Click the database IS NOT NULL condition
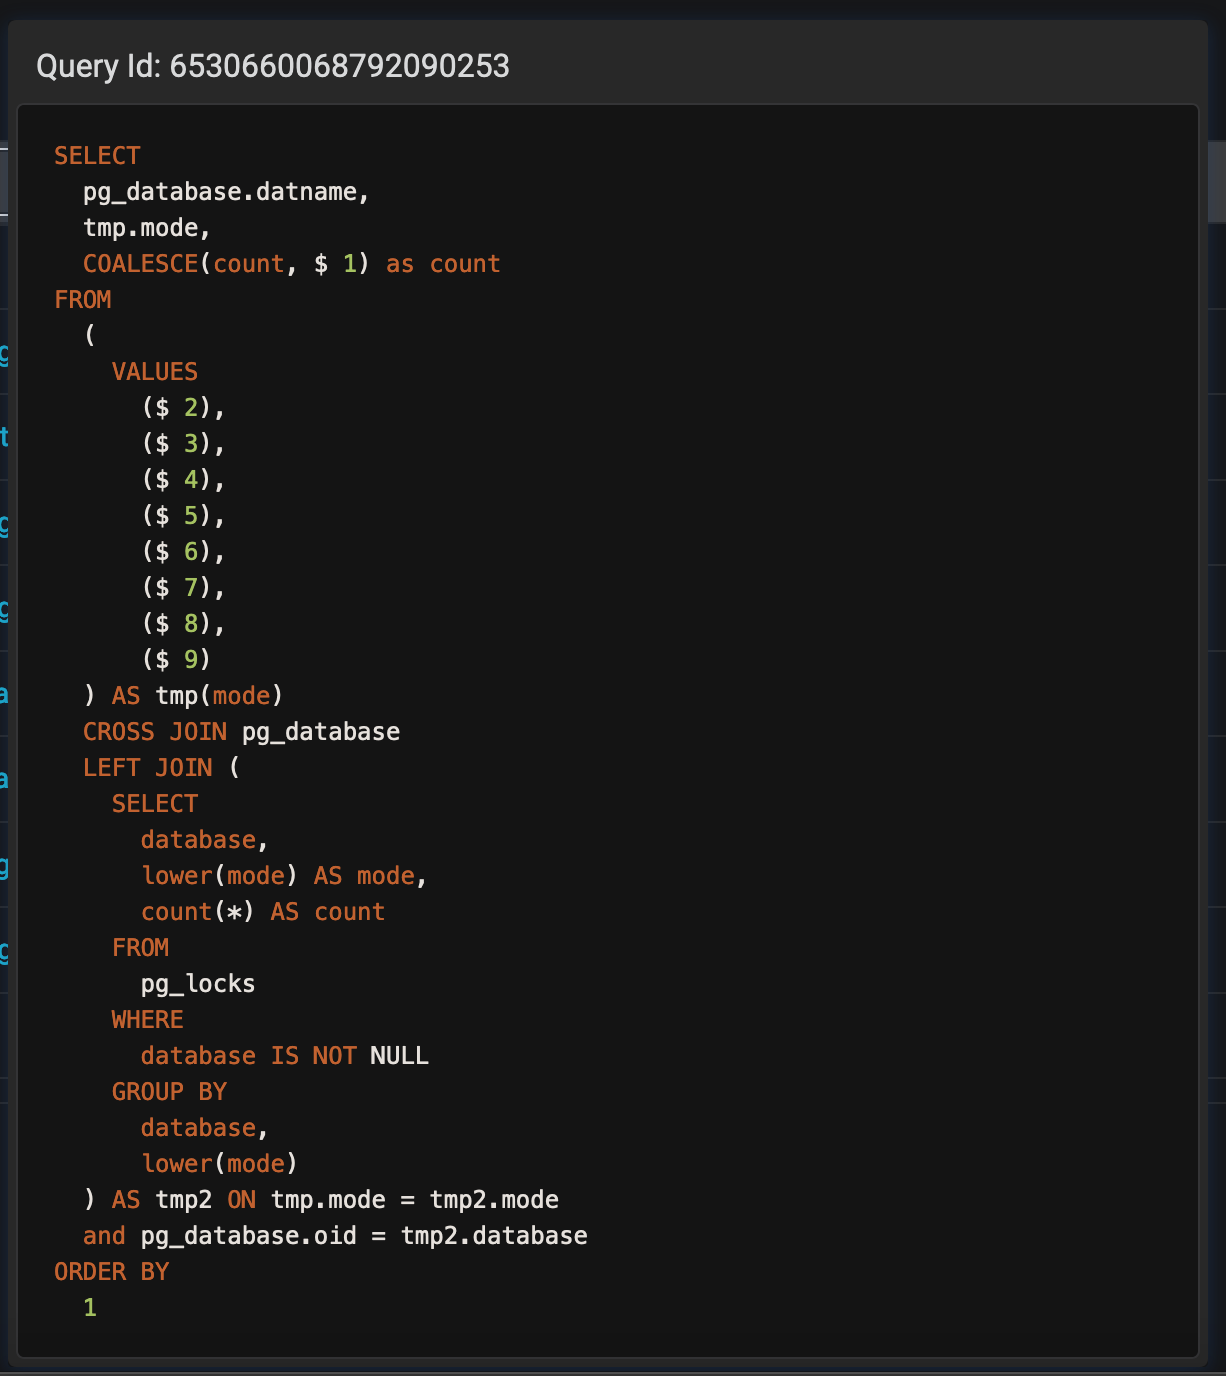Image resolution: width=1226 pixels, height=1376 pixels. 284,1056
